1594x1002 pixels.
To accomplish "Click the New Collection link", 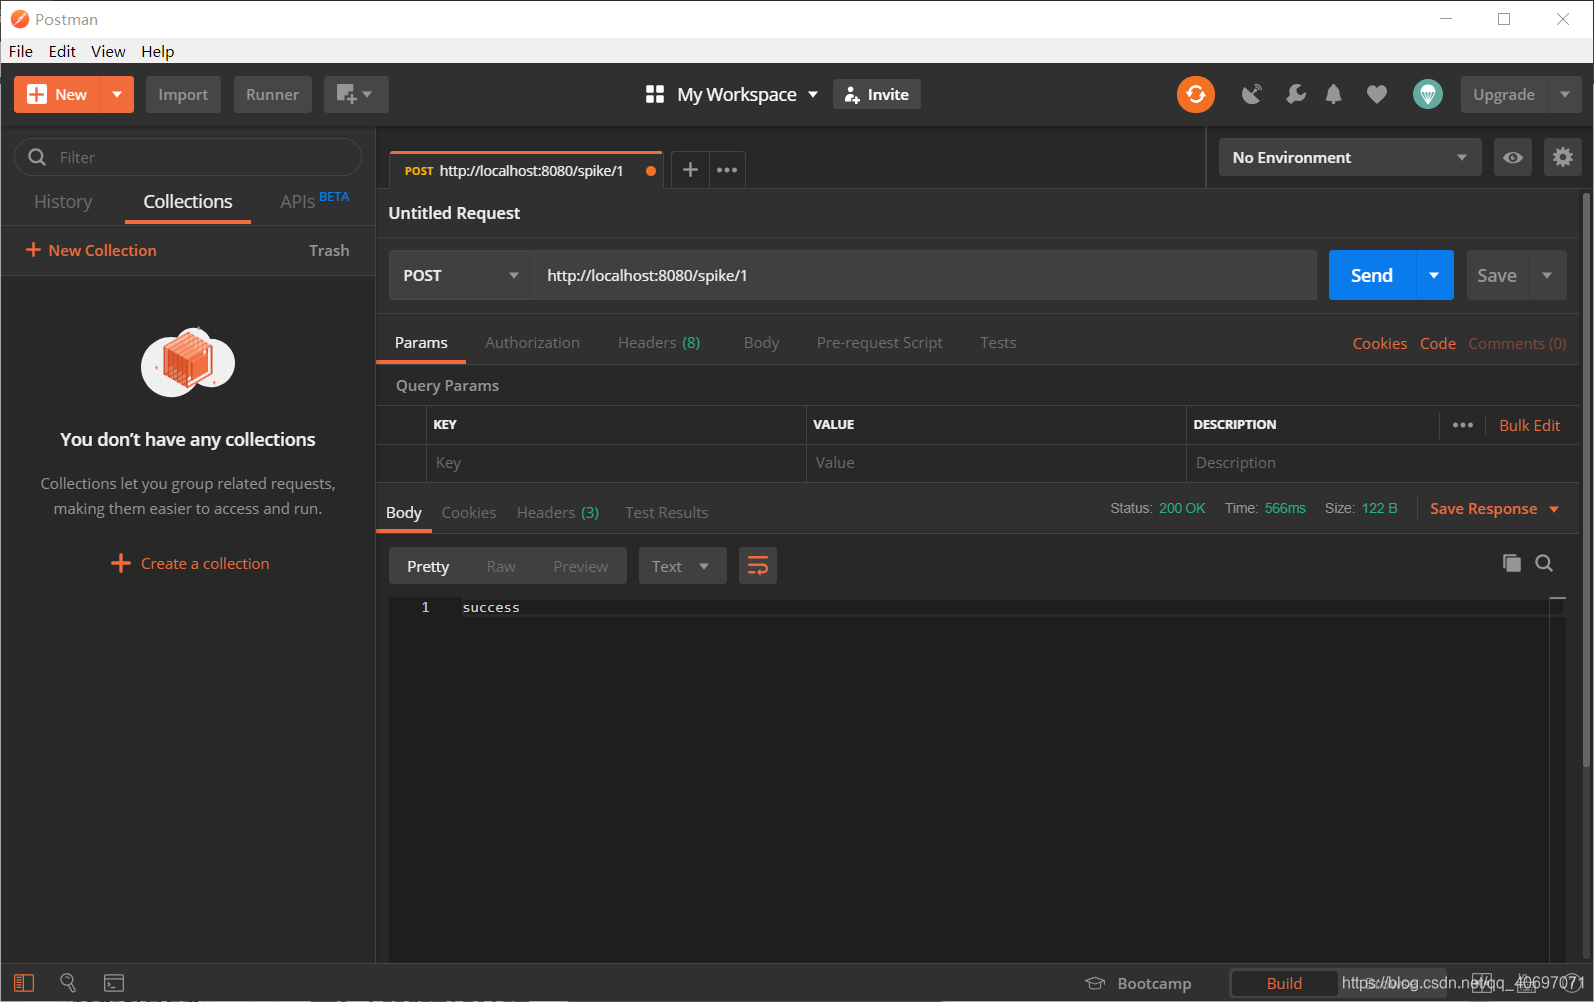I will coord(91,250).
